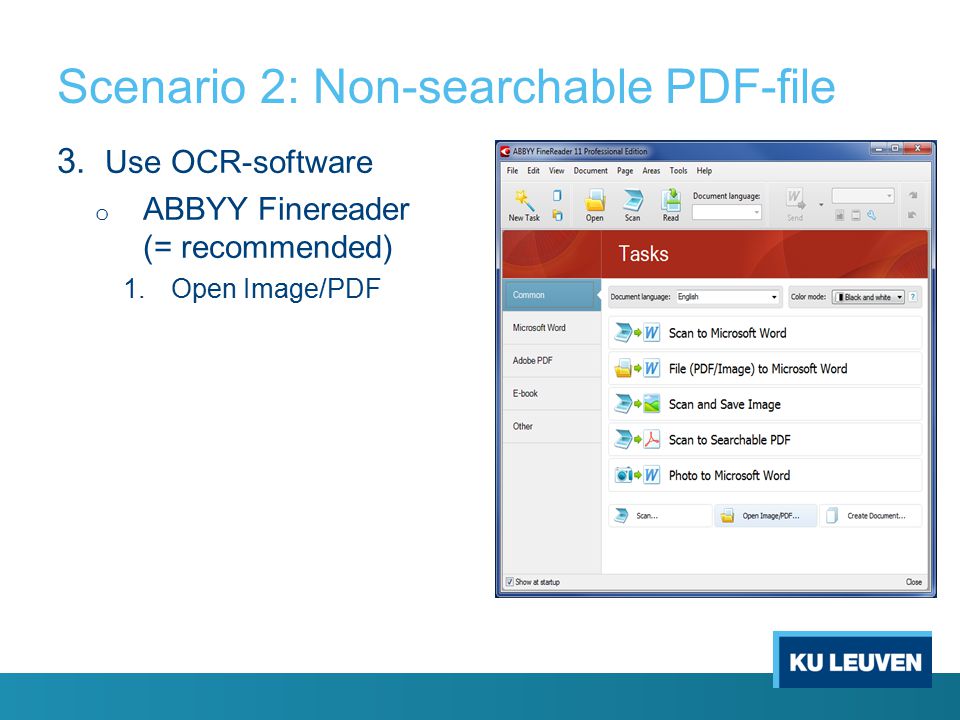960x720 pixels.
Task: Toggle the Show at startup checkbox
Action: point(509,582)
